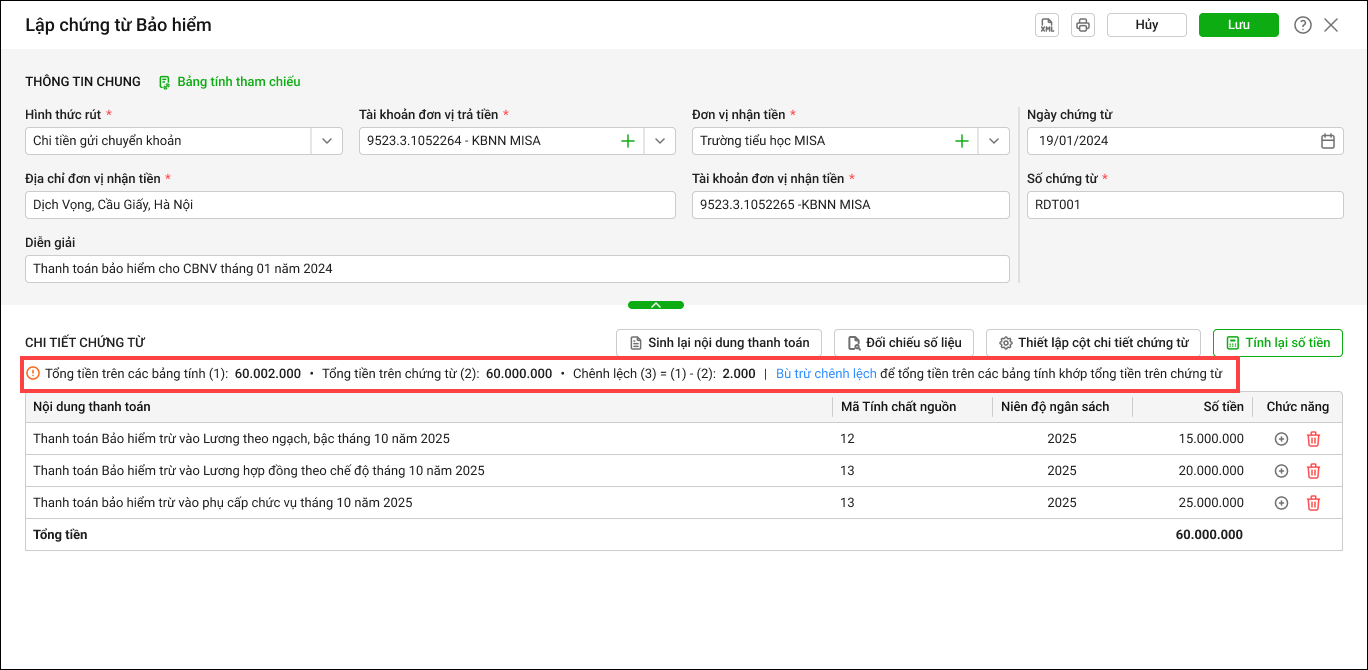1368x670 pixels.
Task: Add row after the 20.000.000 line
Action: point(1281,471)
